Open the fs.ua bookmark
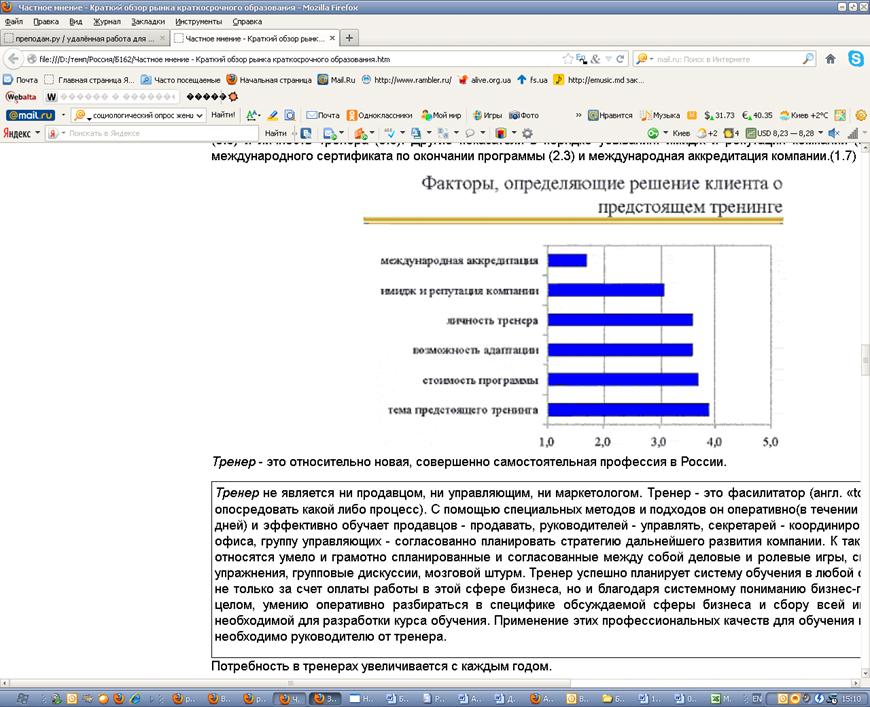Screen dimensions: 870x707 click(533, 80)
